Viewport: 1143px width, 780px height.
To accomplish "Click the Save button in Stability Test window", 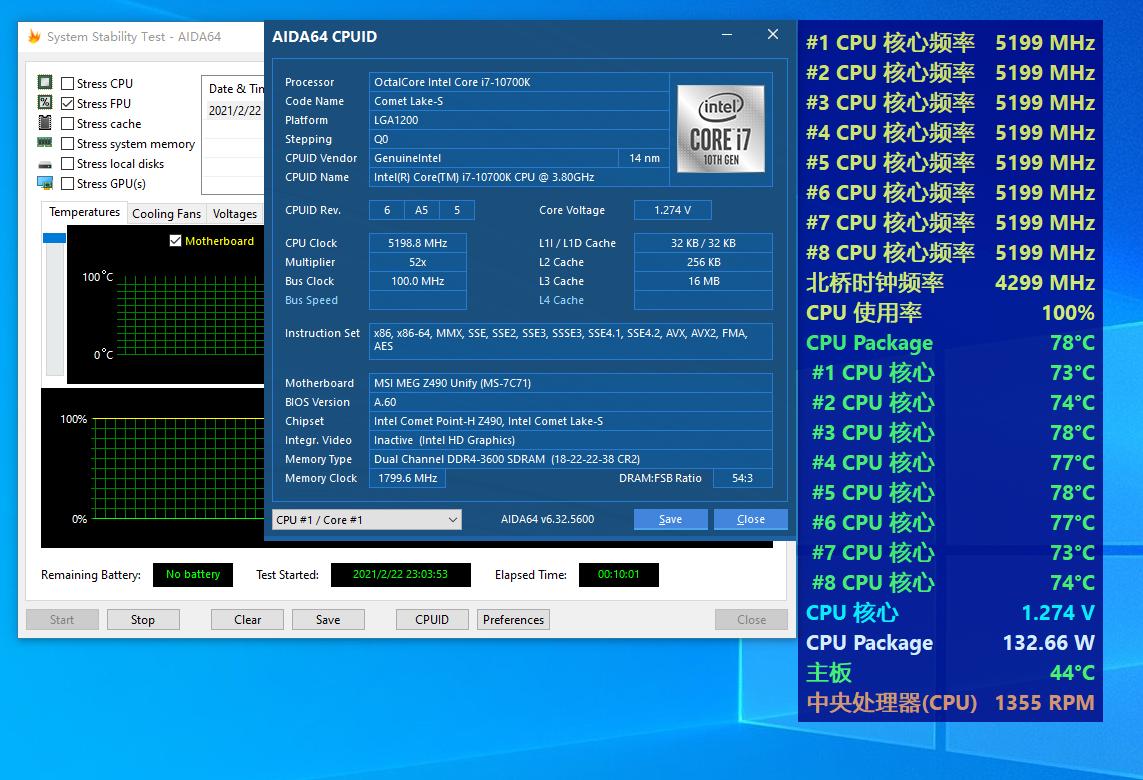I will 328,620.
